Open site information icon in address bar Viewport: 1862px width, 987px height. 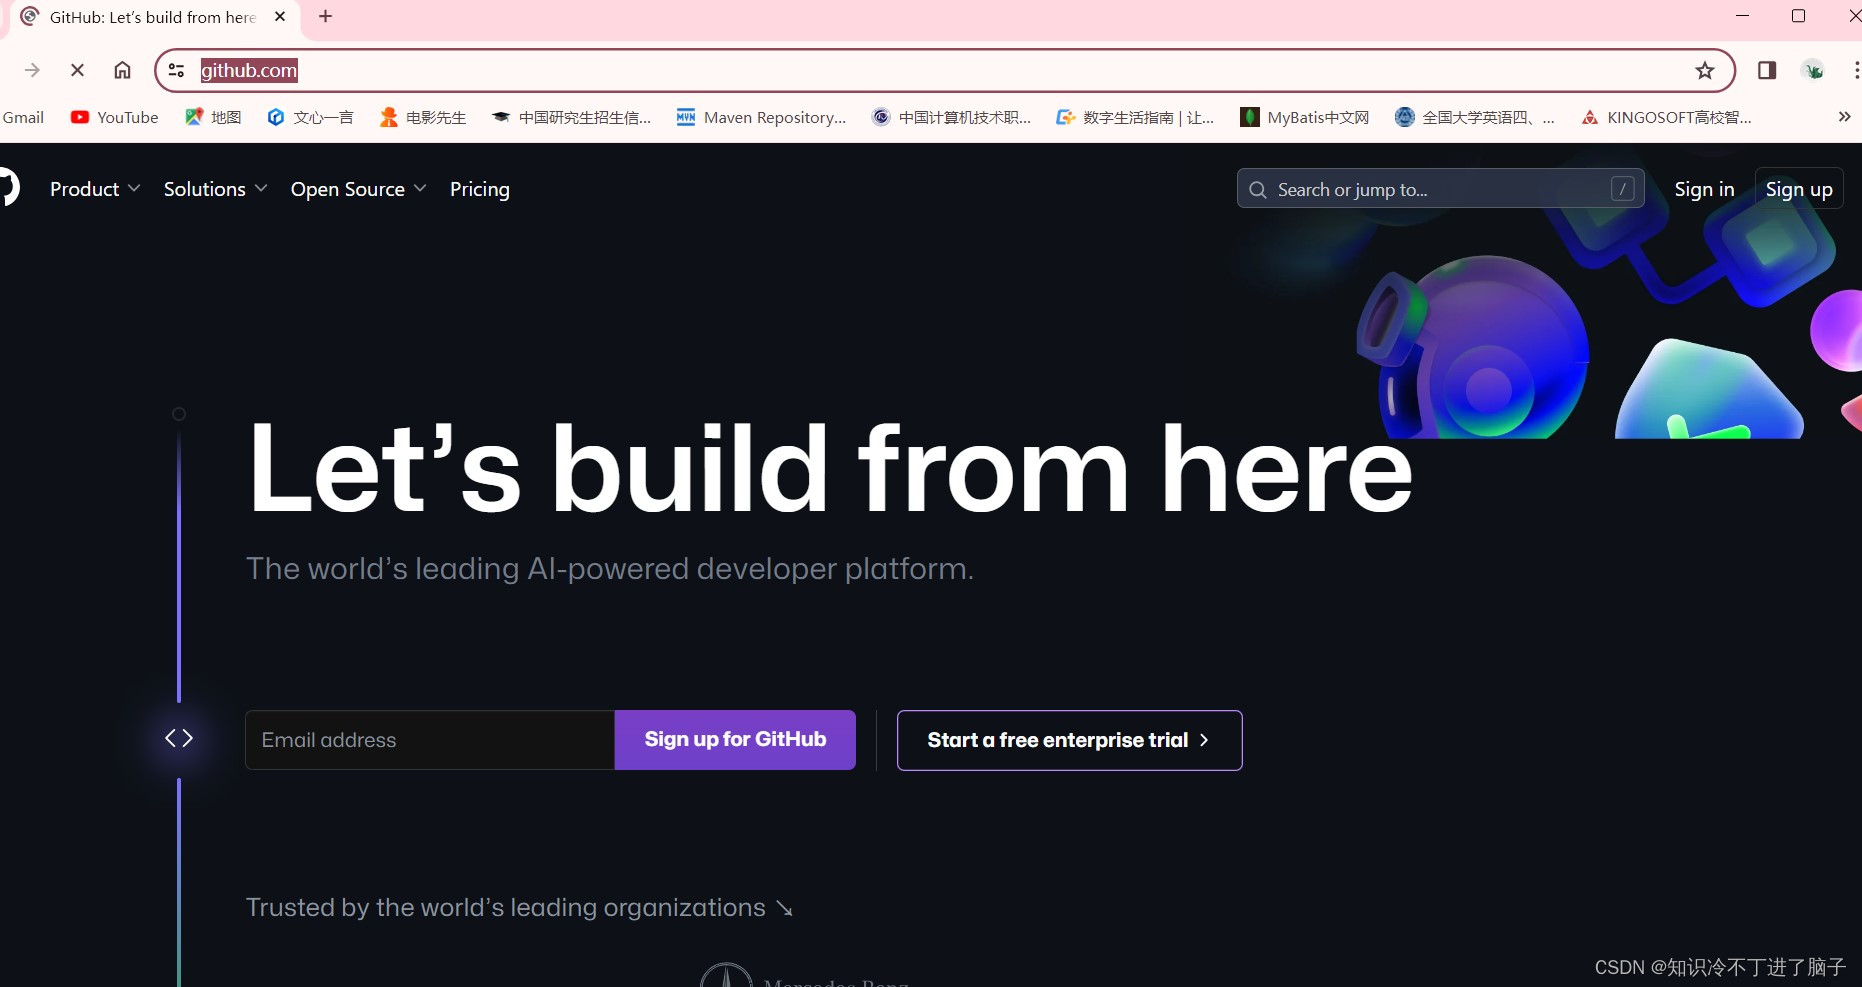tap(177, 70)
